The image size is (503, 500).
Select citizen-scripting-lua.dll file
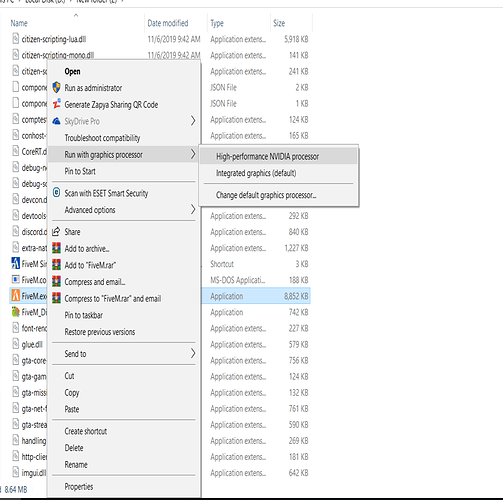(54, 39)
